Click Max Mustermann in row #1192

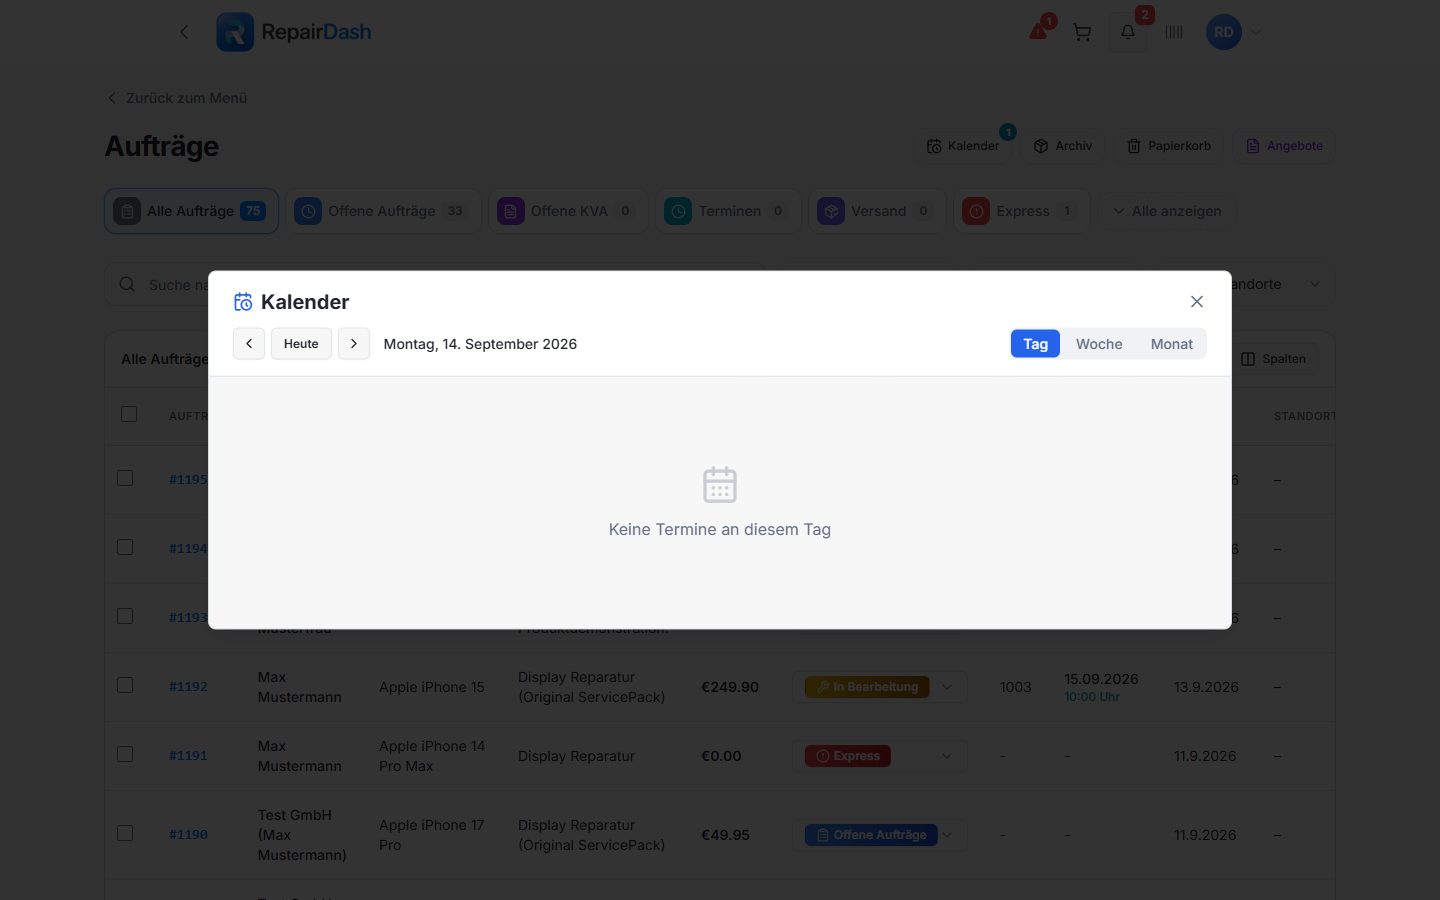tap(300, 687)
